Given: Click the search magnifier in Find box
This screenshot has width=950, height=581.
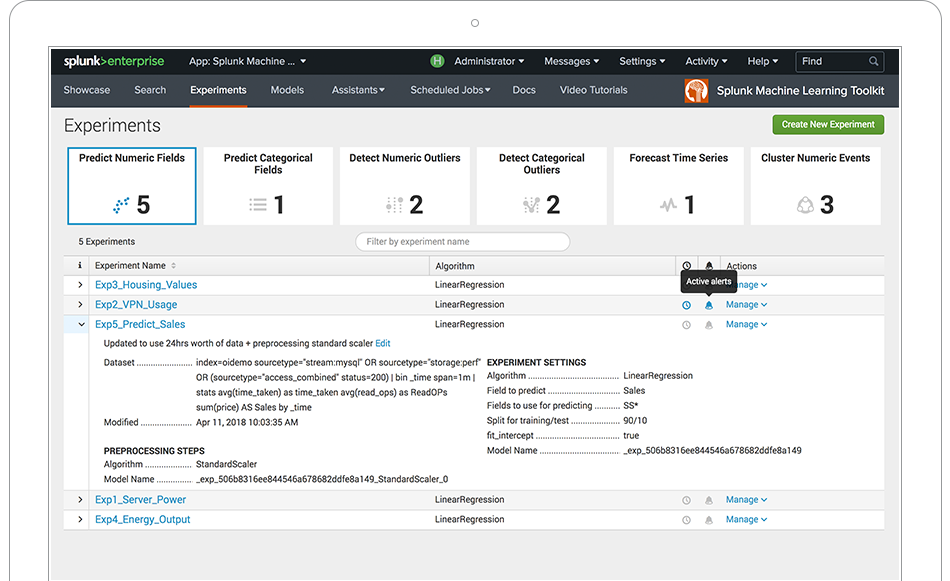Looking at the screenshot, I should point(874,62).
